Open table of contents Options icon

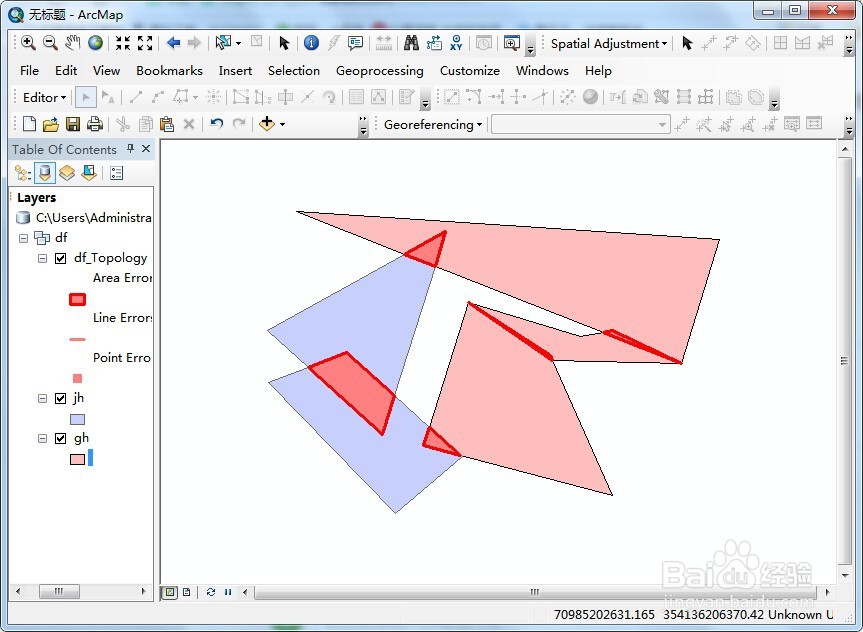[116, 173]
